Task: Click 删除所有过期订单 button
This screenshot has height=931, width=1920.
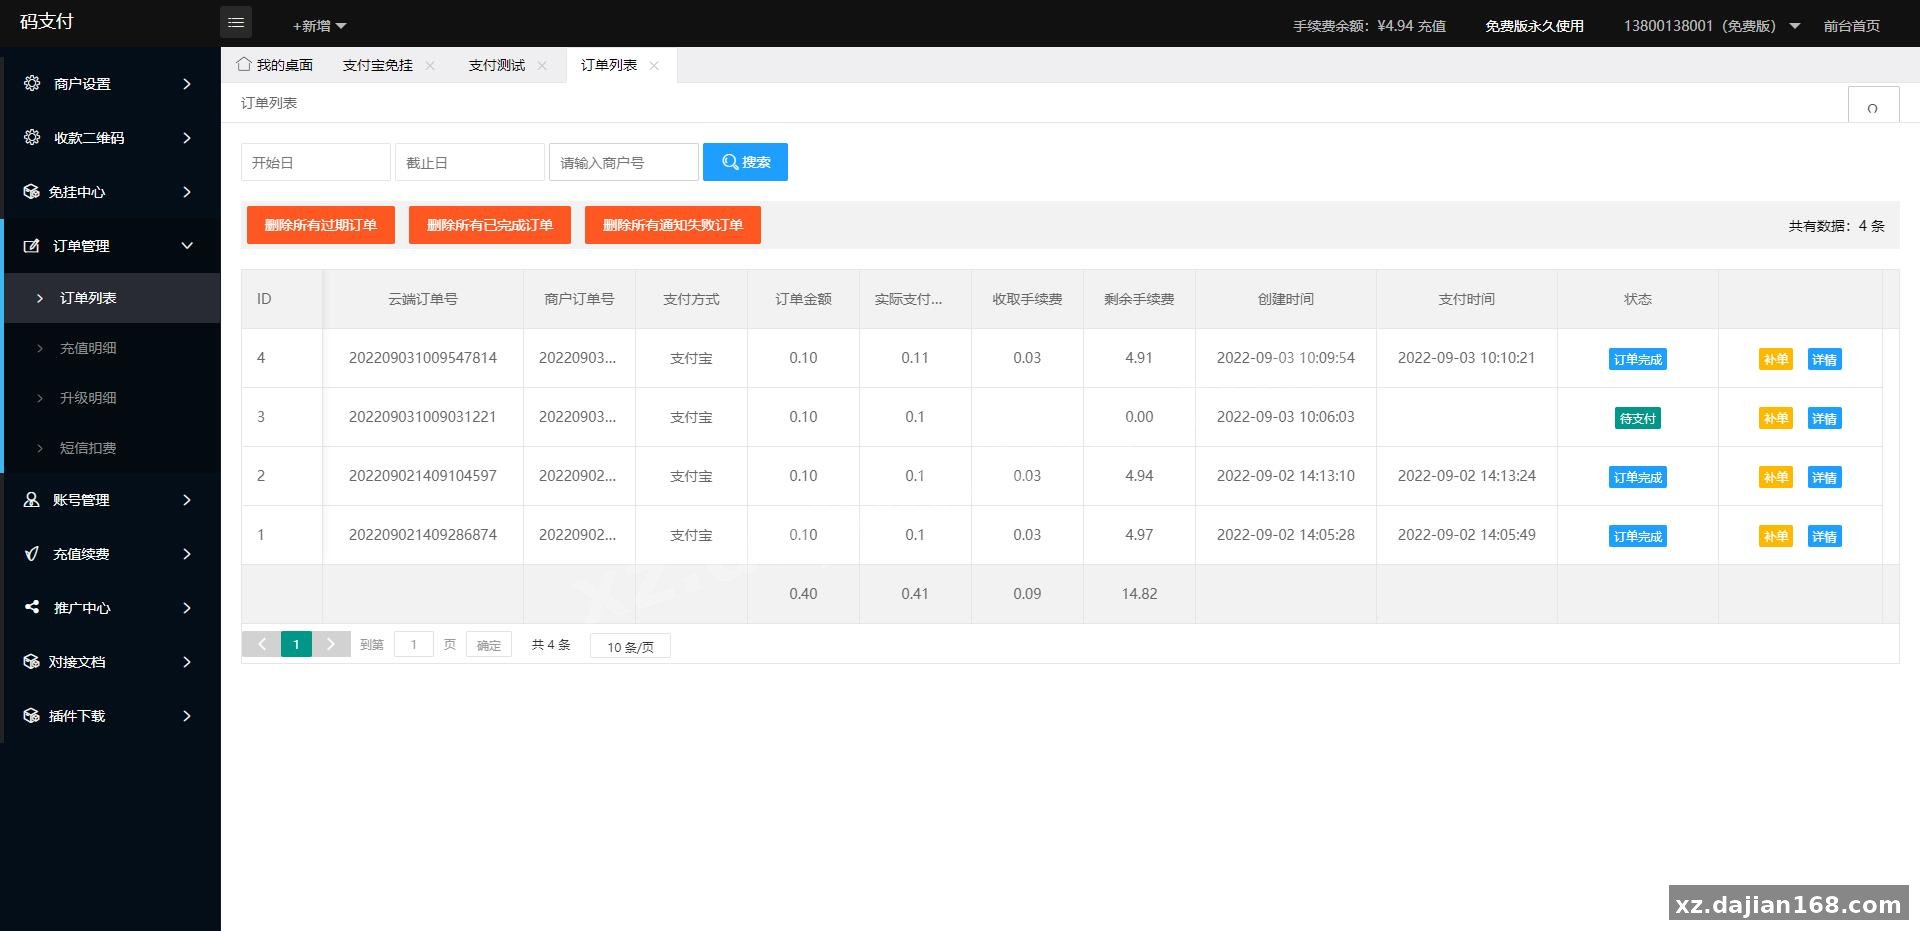Action: (321, 225)
